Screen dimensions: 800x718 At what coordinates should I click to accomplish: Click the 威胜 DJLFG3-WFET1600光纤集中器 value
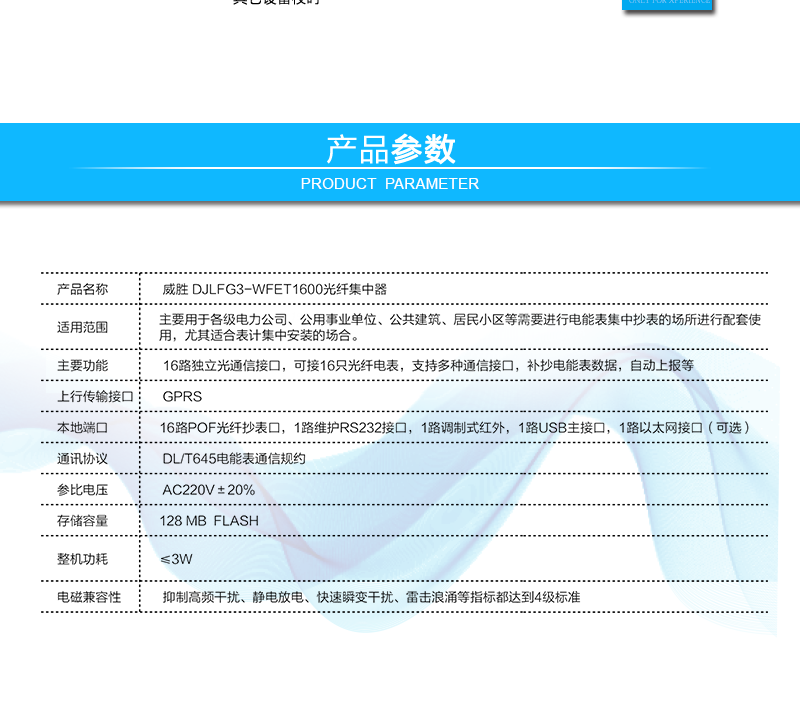click(274, 289)
